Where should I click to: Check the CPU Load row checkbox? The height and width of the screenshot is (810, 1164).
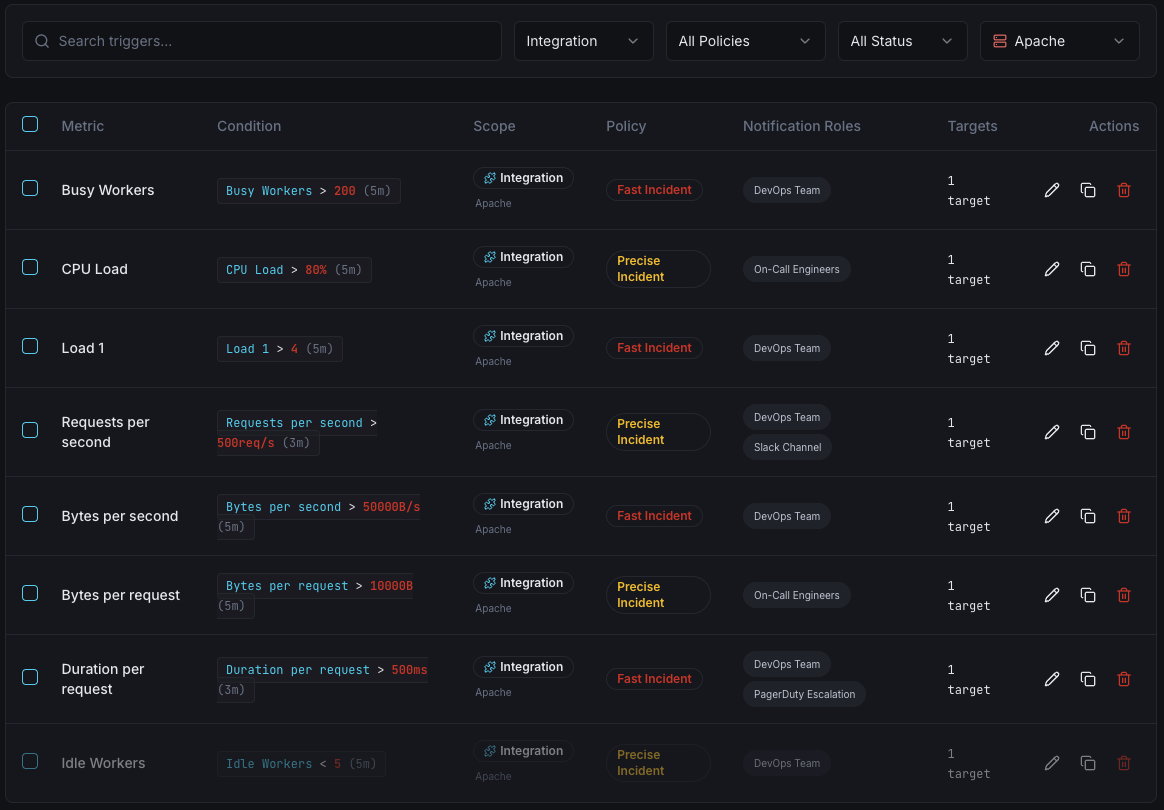[x=30, y=269]
